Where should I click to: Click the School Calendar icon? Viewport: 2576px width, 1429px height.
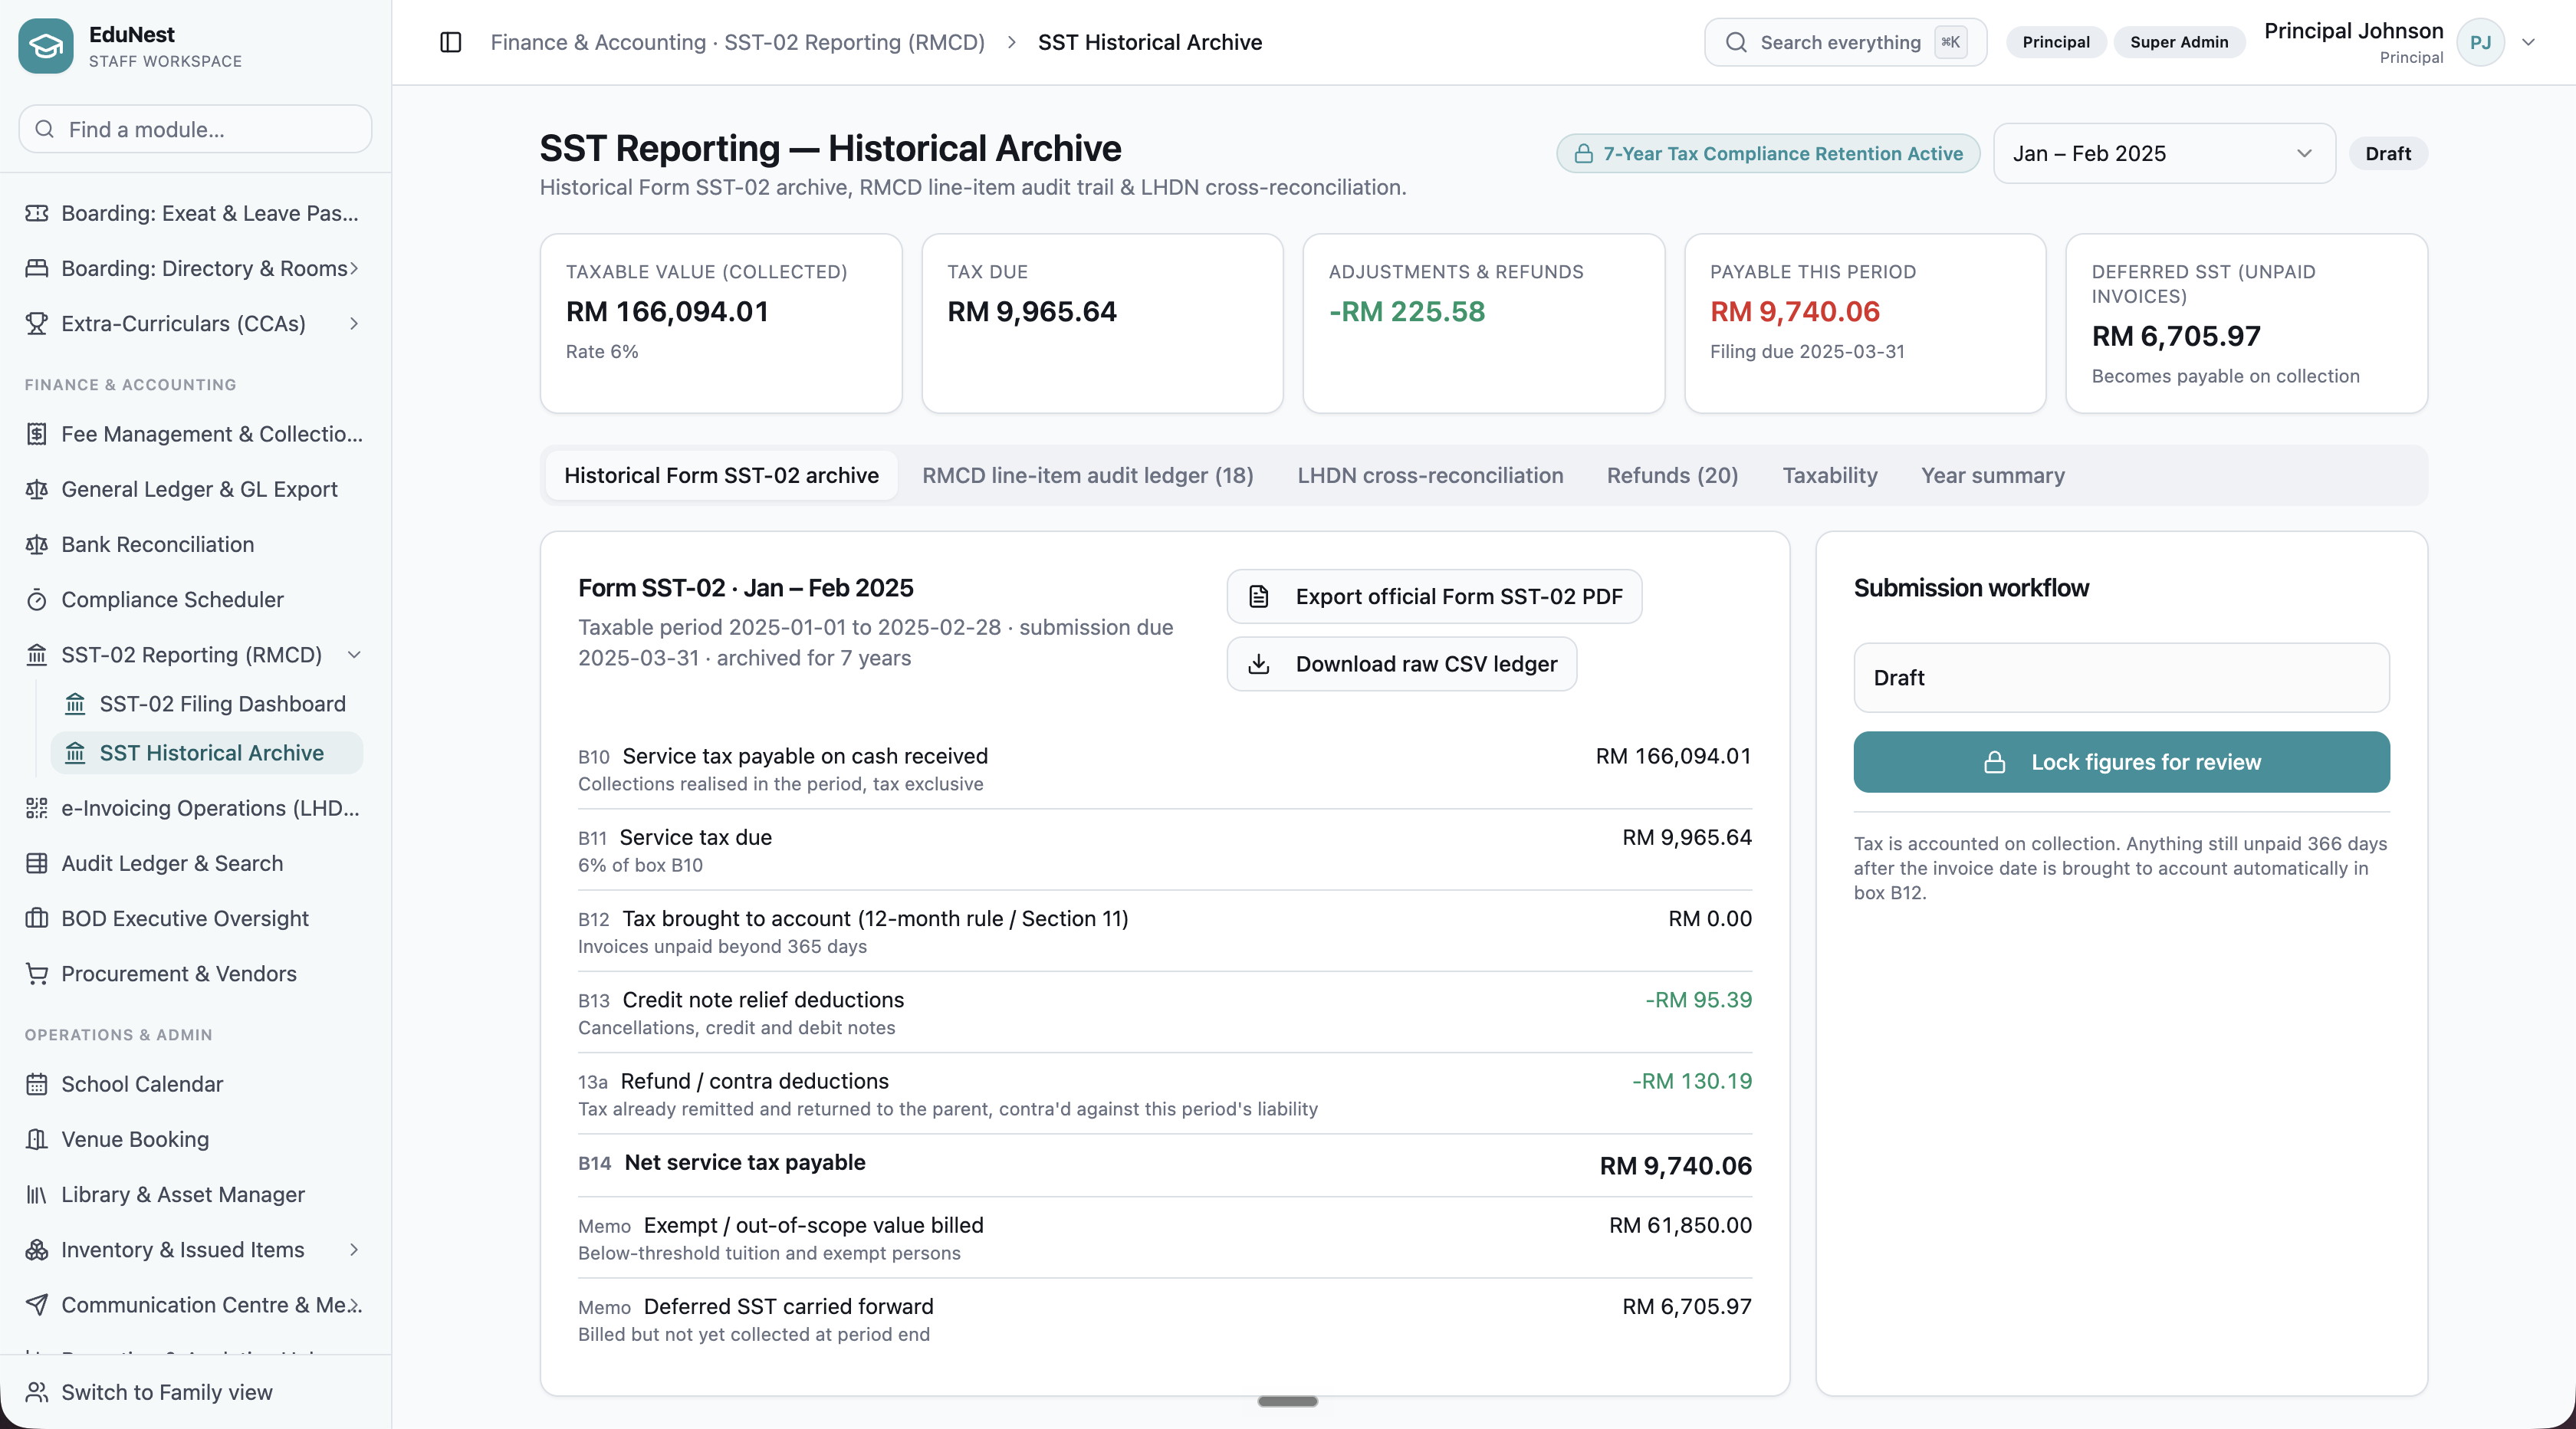coord(37,1084)
